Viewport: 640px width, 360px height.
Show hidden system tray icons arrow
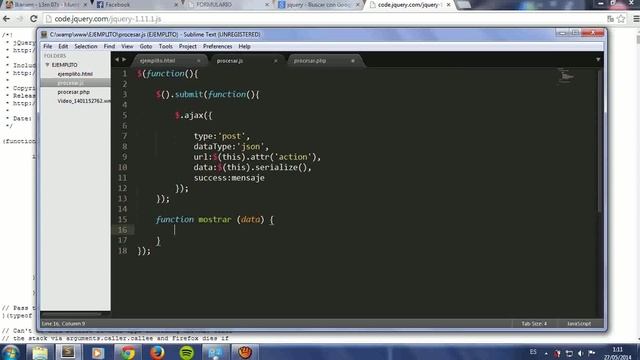pyautogui.click(x=546, y=353)
